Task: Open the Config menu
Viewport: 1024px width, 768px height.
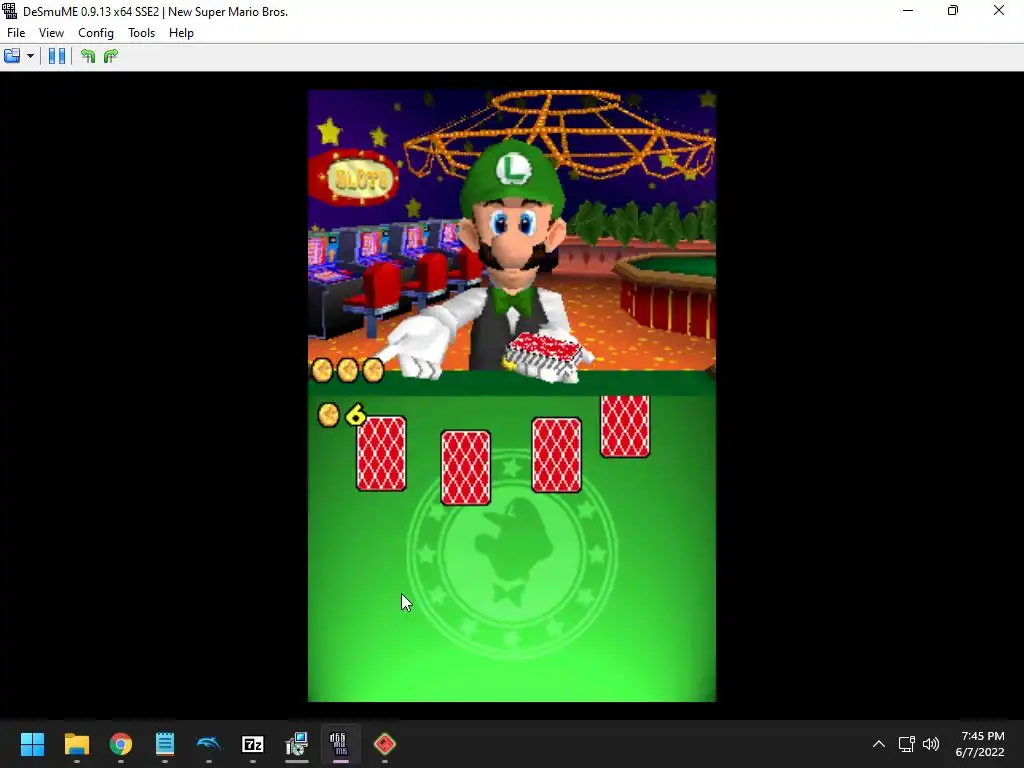Action: click(x=95, y=33)
